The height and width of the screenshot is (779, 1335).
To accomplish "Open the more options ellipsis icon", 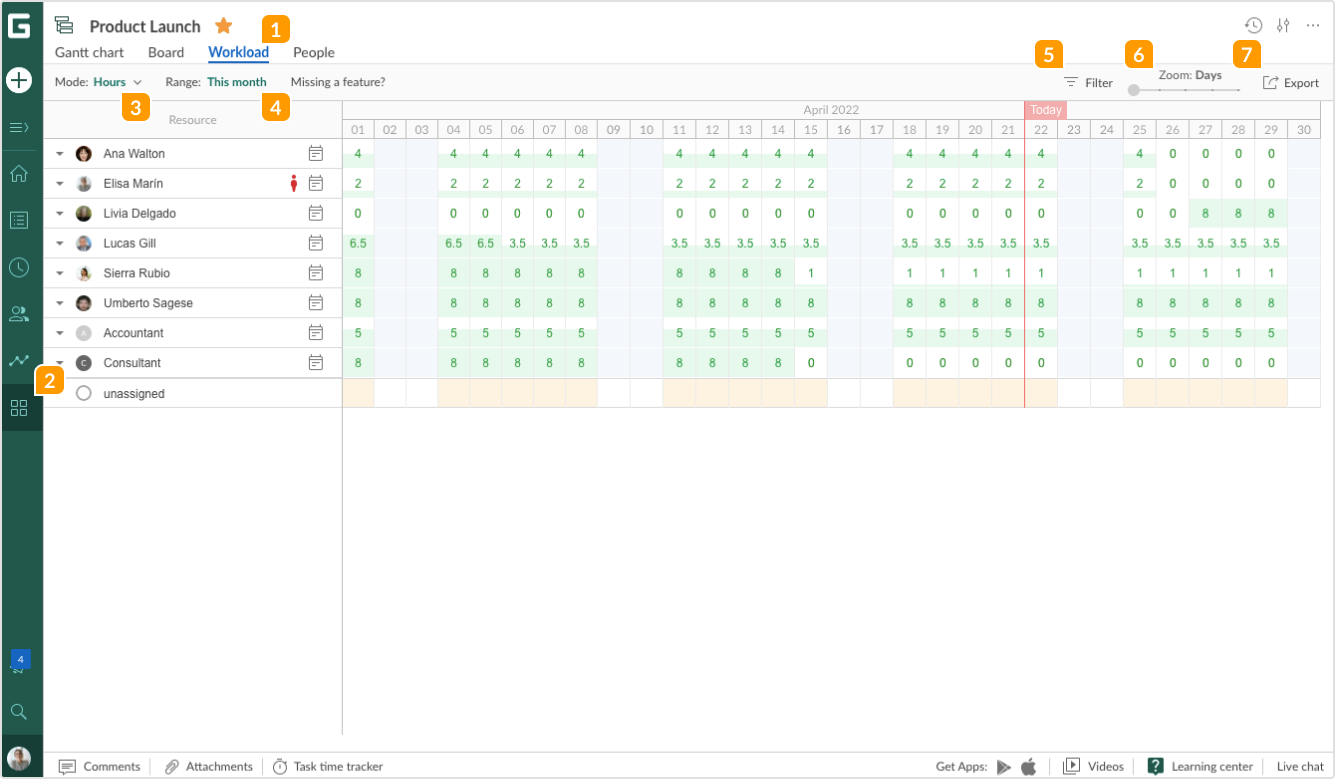I will (x=1313, y=25).
